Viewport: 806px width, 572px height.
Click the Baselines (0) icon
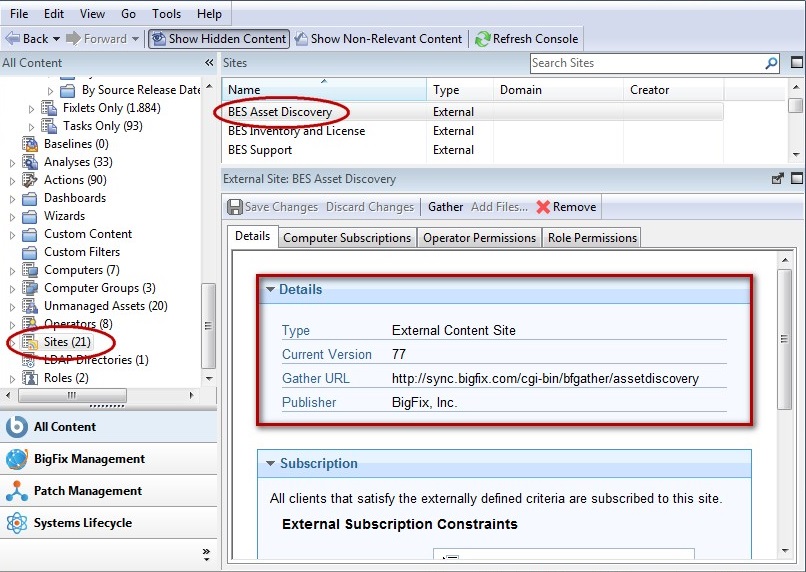[30, 144]
